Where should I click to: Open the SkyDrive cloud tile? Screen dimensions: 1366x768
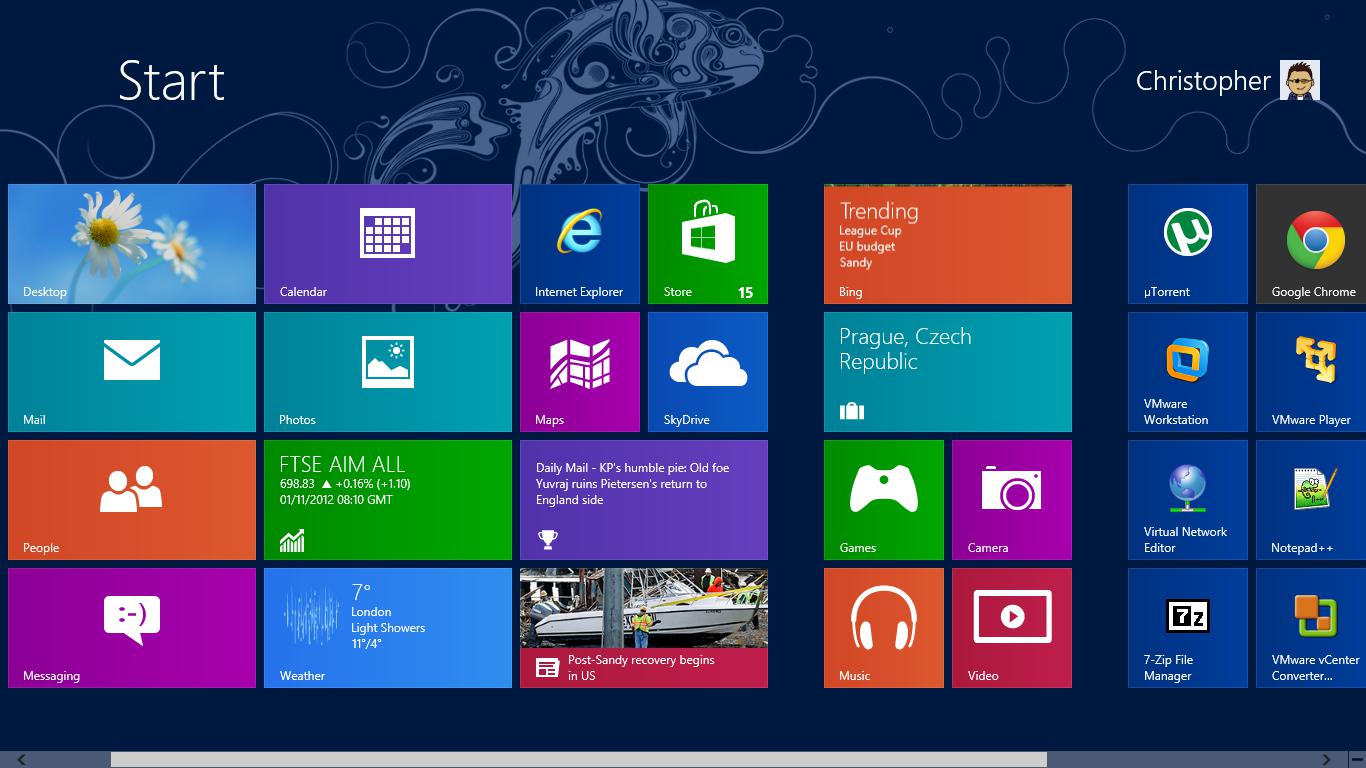pyautogui.click(x=708, y=372)
